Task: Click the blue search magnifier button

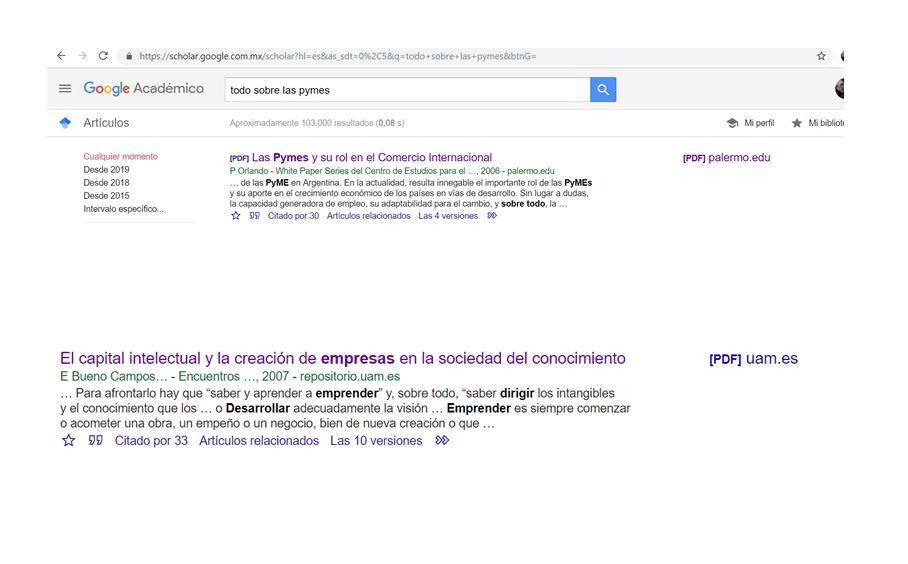Action: (603, 90)
